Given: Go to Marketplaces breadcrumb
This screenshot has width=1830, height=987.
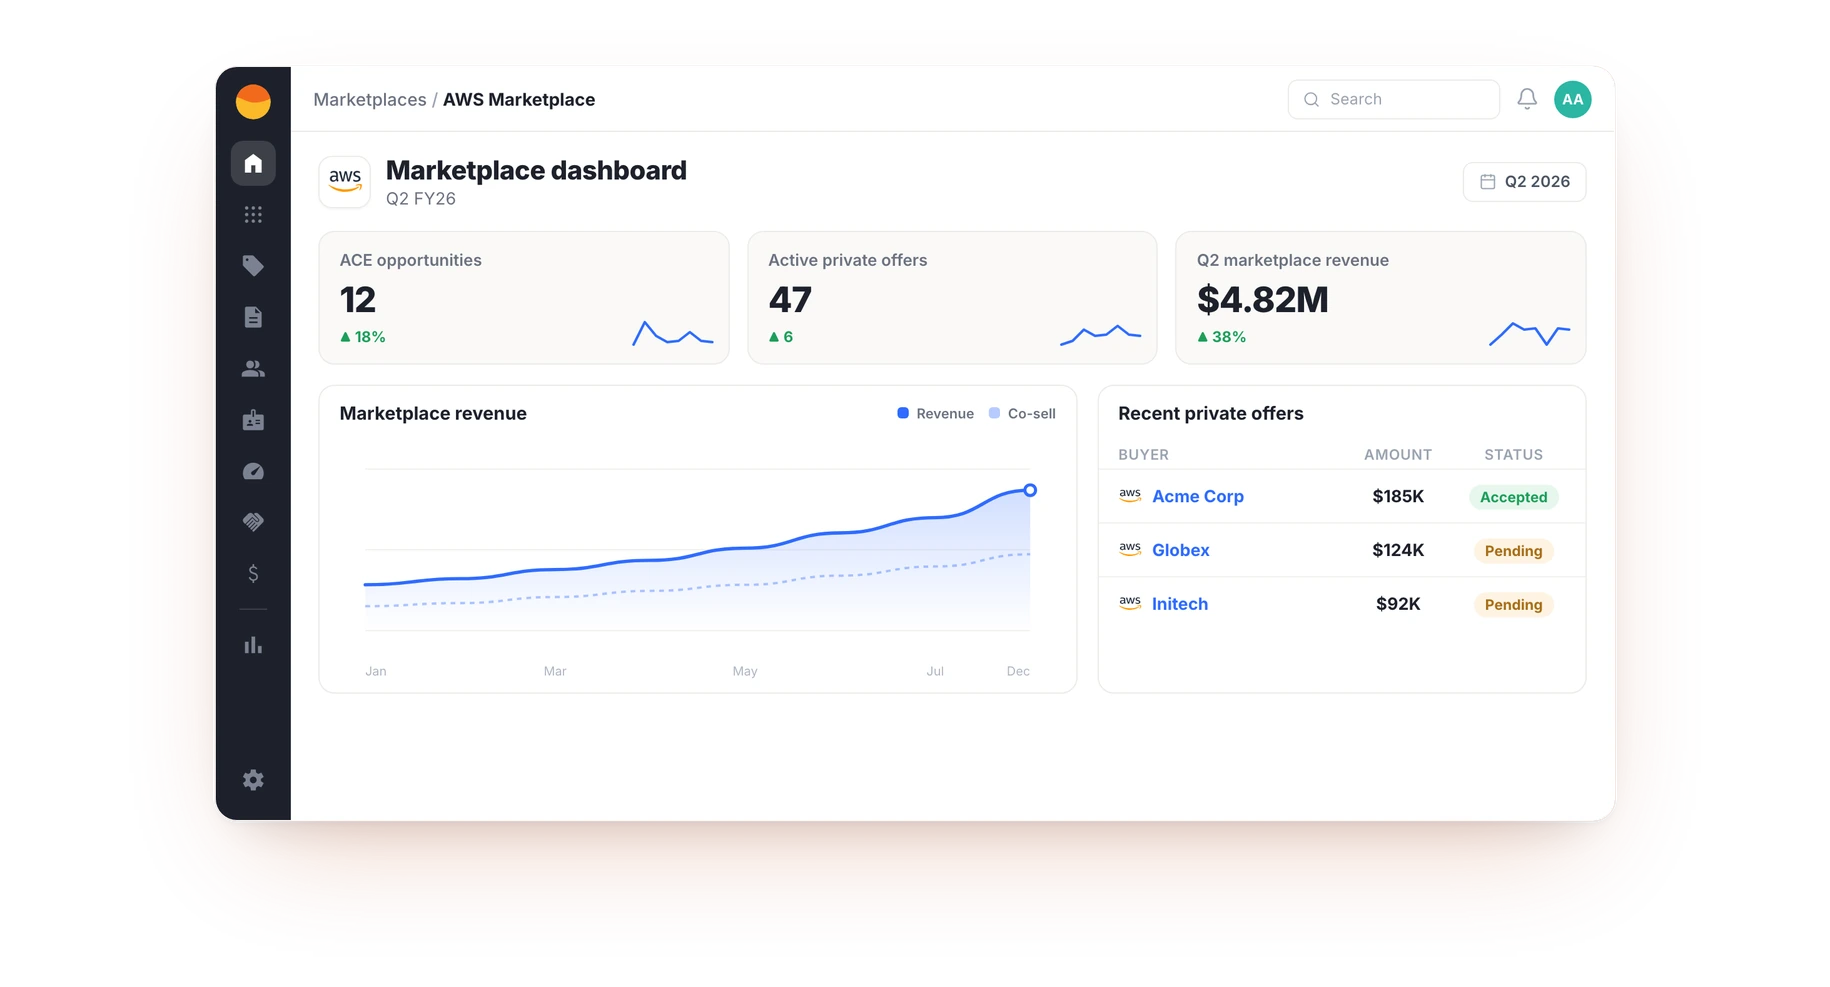Looking at the screenshot, I should (370, 100).
